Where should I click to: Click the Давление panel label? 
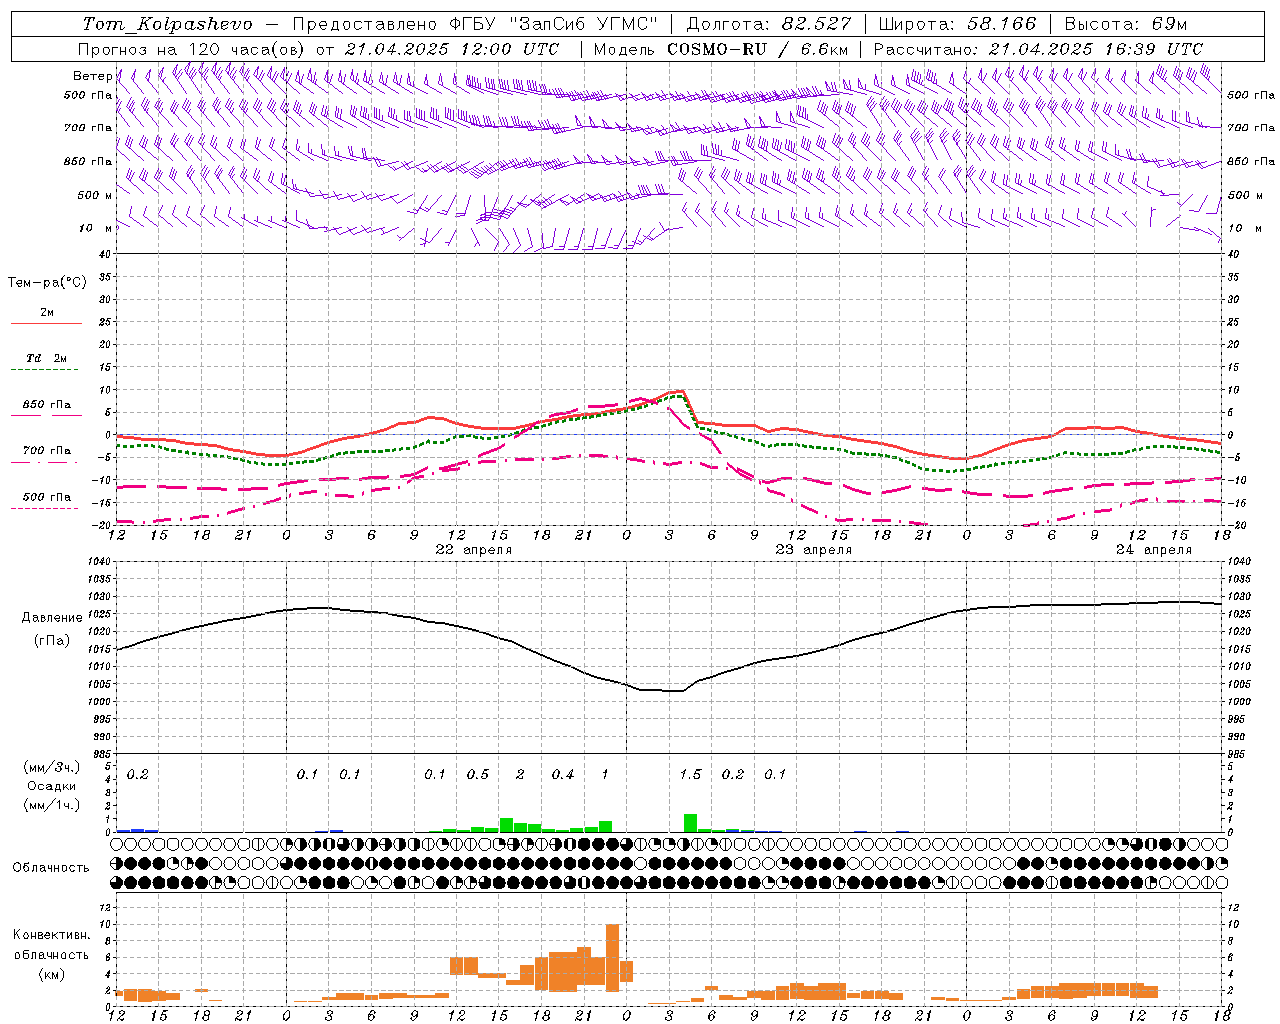tap(52, 618)
